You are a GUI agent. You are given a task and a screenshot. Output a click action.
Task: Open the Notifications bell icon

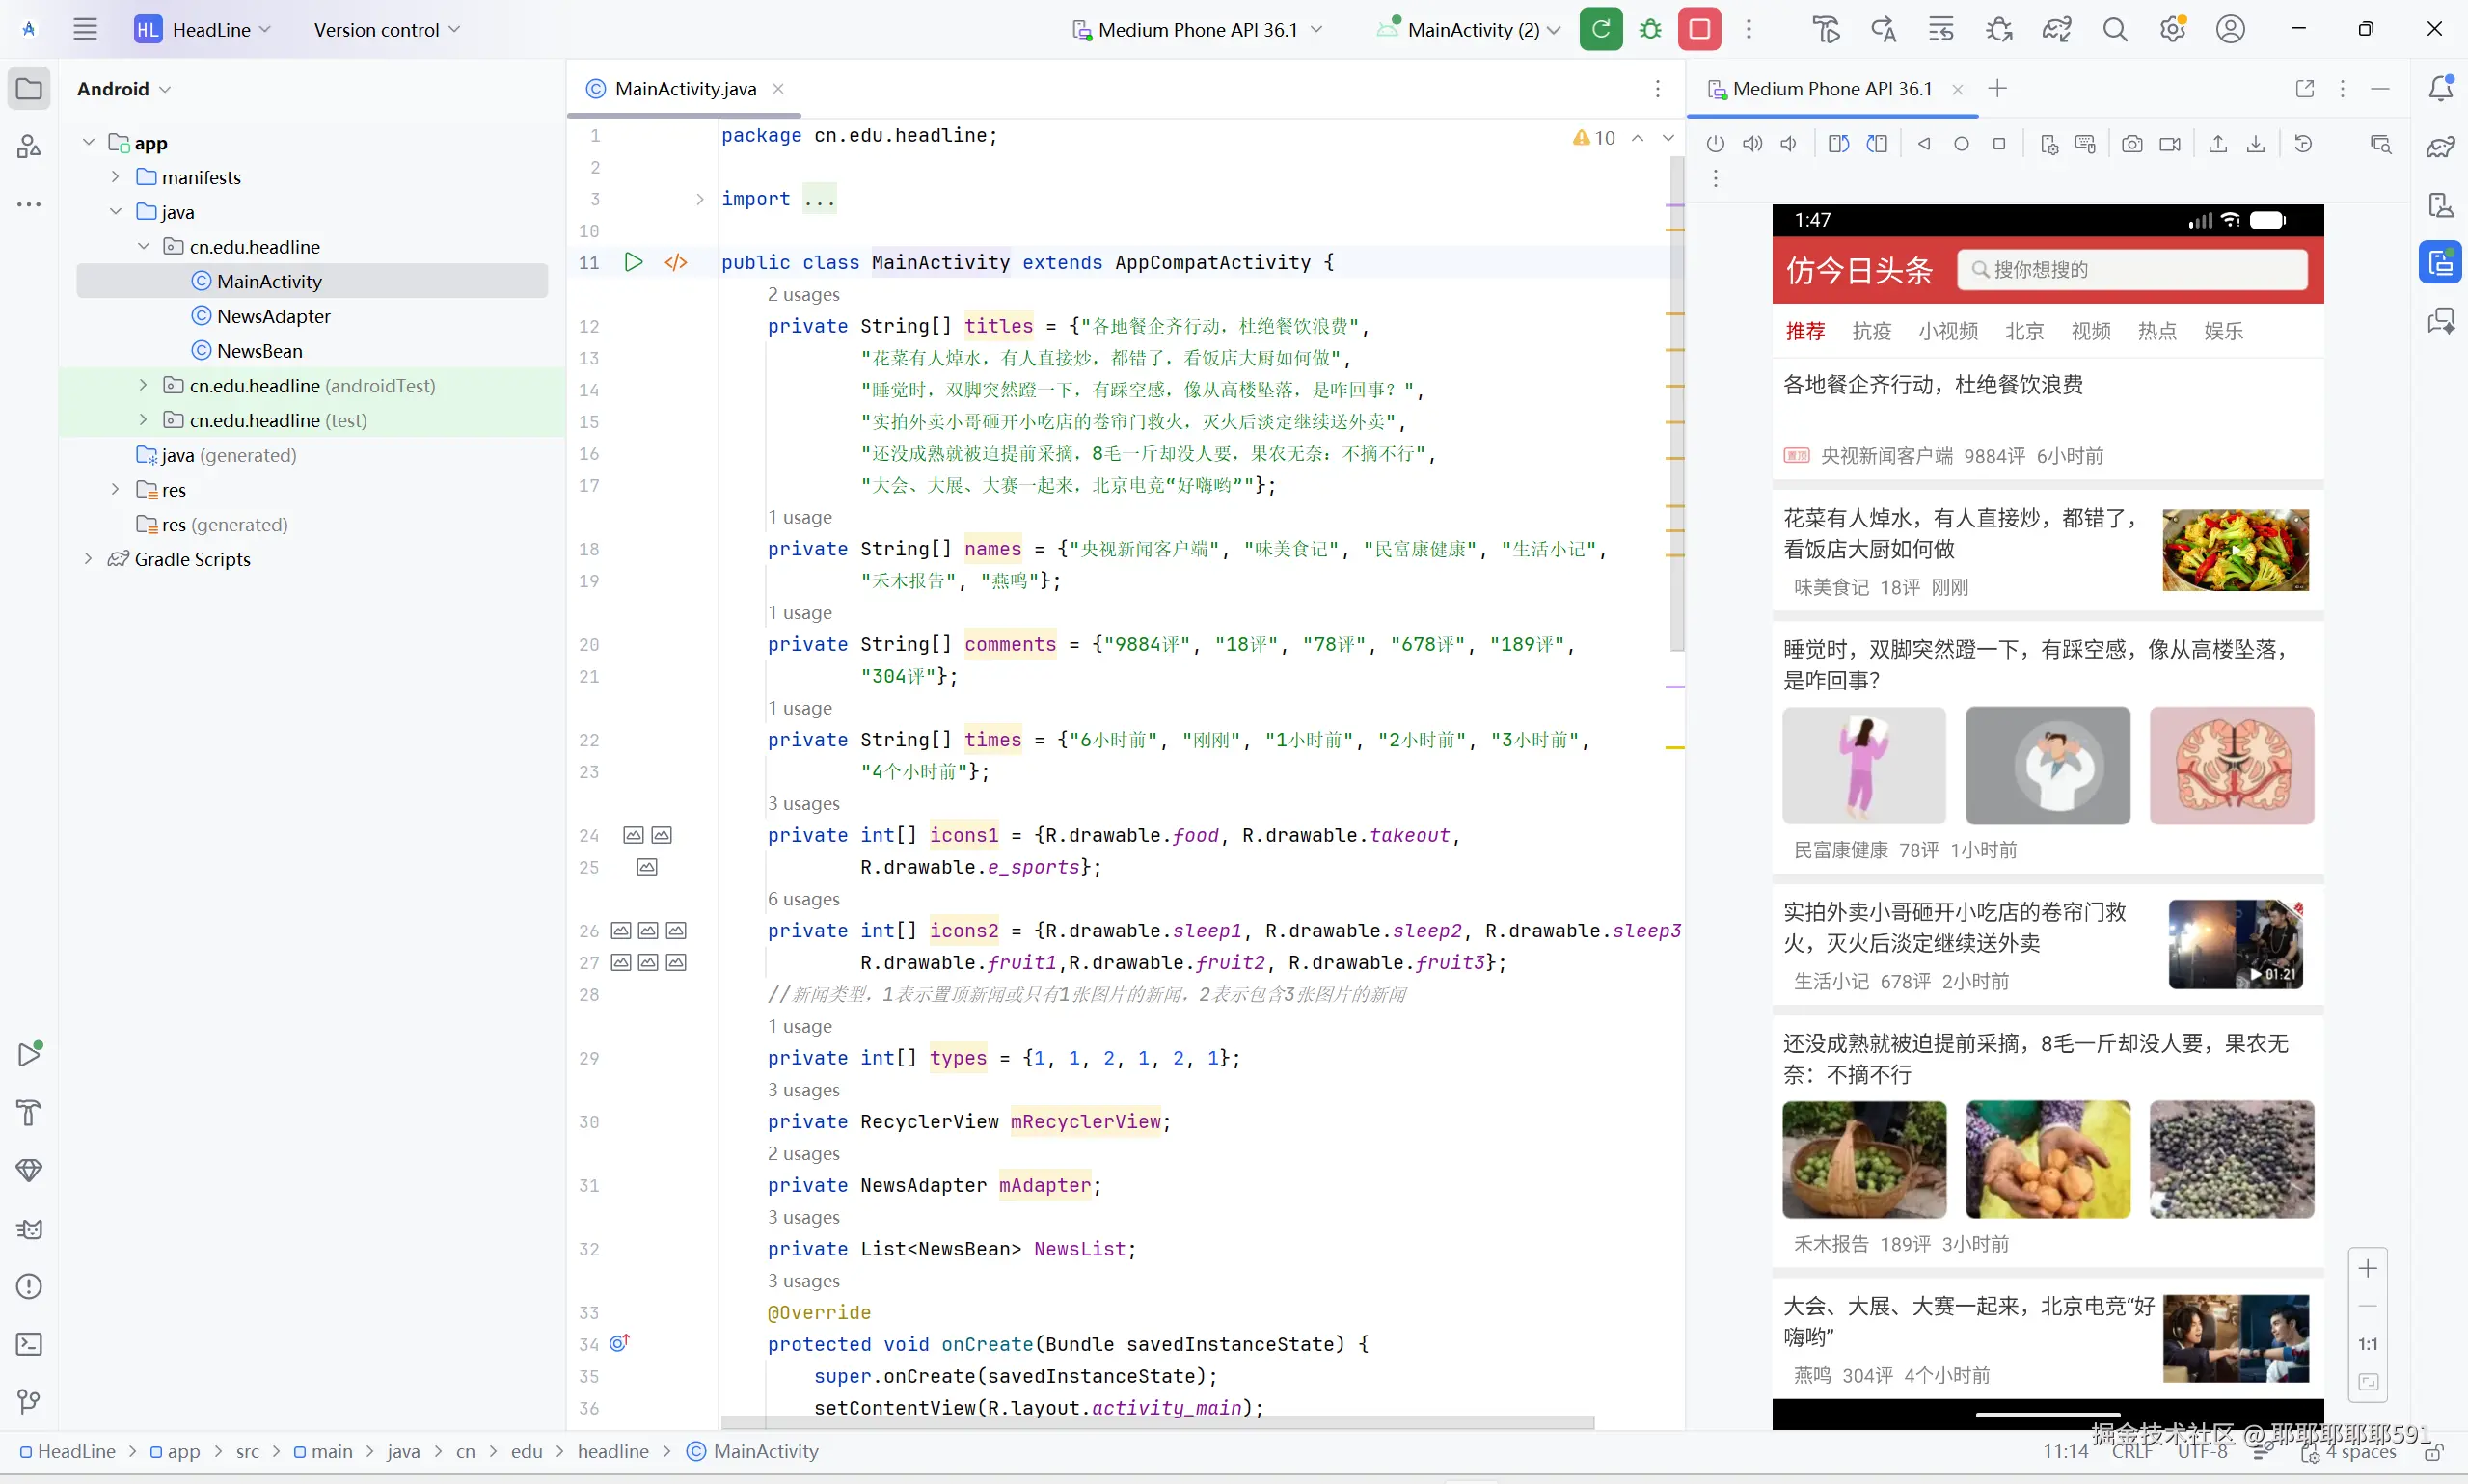click(x=2440, y=88)
